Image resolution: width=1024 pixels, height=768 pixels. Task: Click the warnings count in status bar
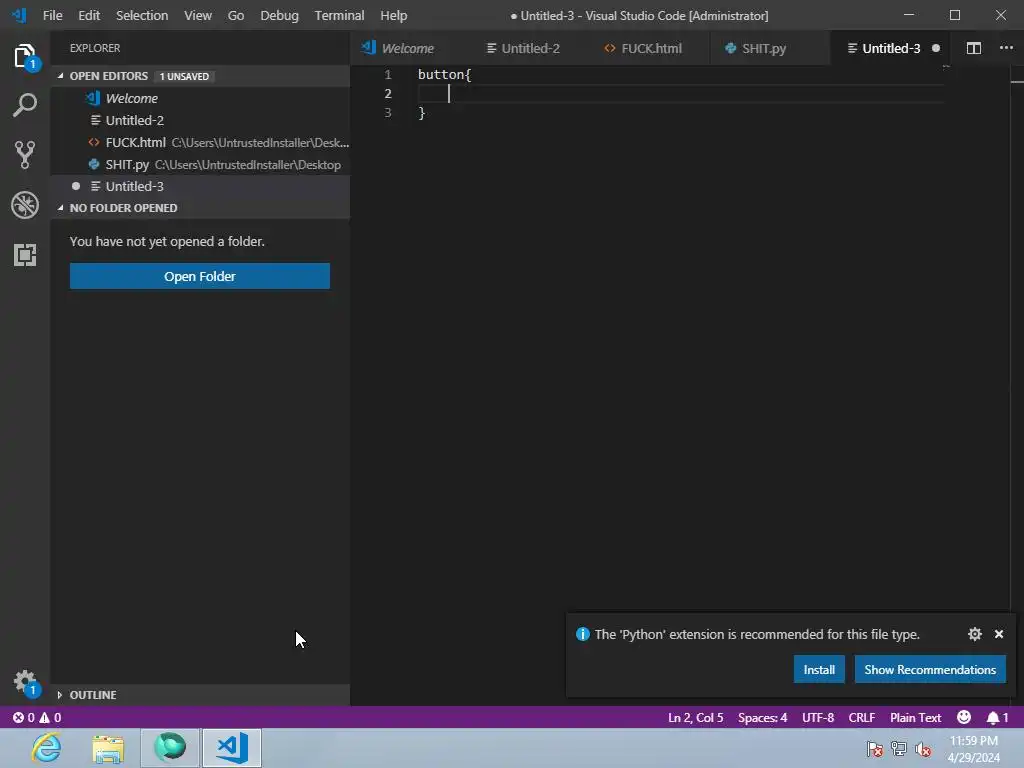pyautogui.click(x=50, y=718)
